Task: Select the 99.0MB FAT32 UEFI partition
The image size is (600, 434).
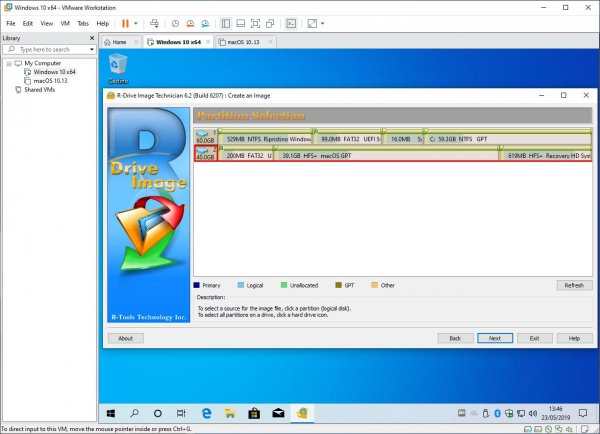Action: pos(347,137)
